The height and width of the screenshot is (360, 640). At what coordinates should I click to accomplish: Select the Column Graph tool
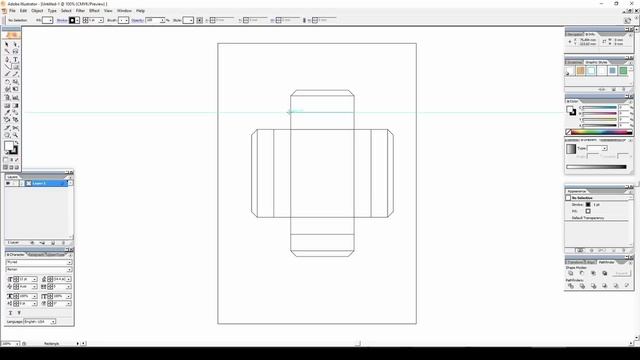[16, 98]
